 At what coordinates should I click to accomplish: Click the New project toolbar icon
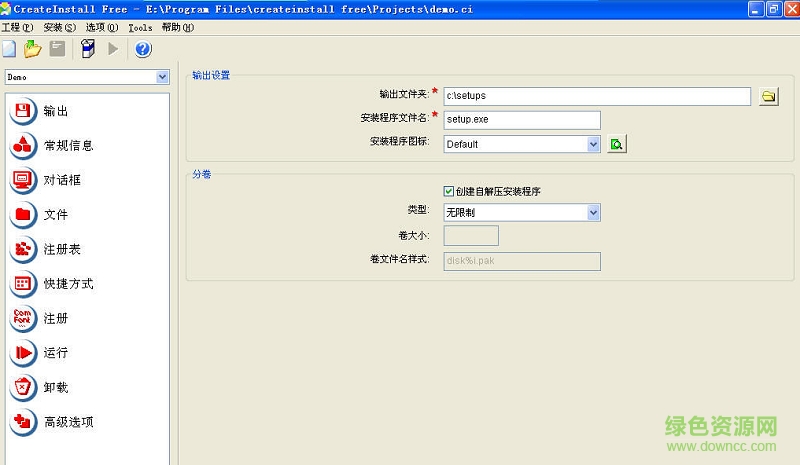click(9, 49)
